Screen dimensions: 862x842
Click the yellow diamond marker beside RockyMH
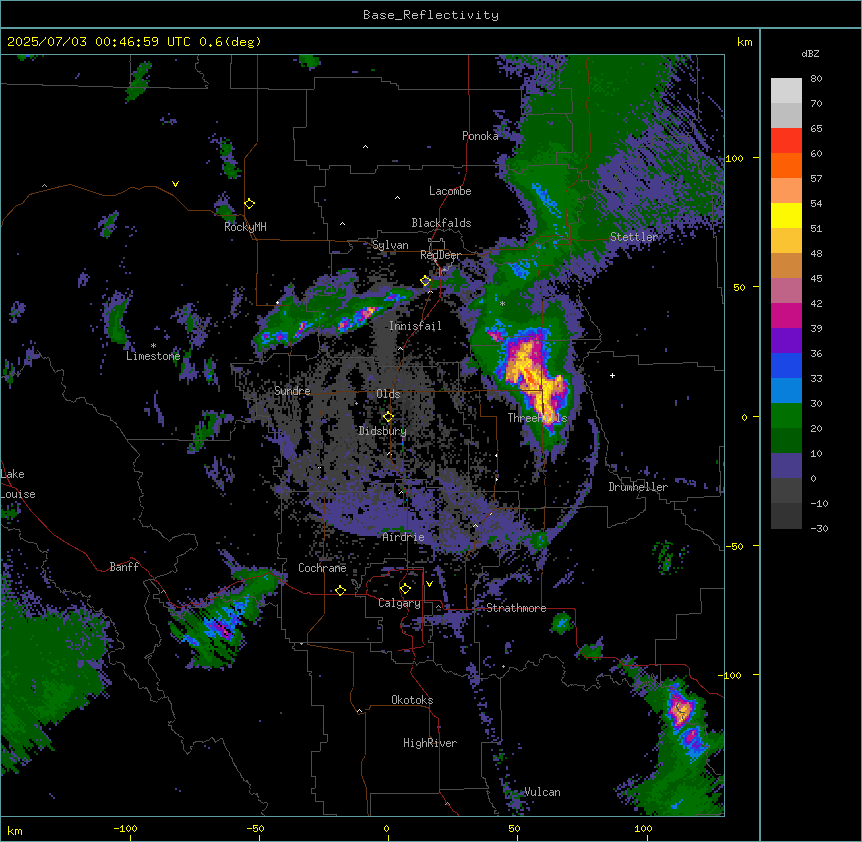click(250, 204)
